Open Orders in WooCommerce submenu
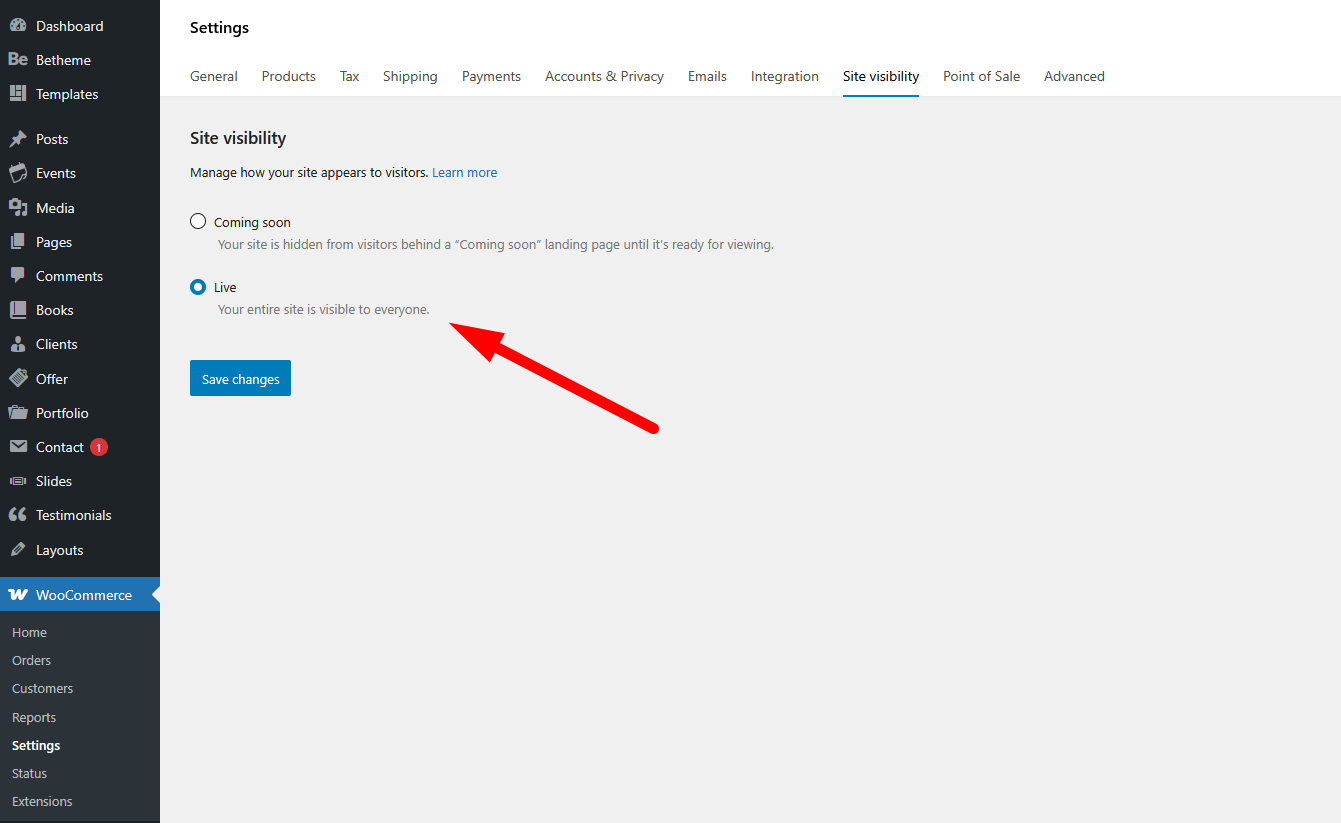1341x823 pixels. [x=31, y=661]
